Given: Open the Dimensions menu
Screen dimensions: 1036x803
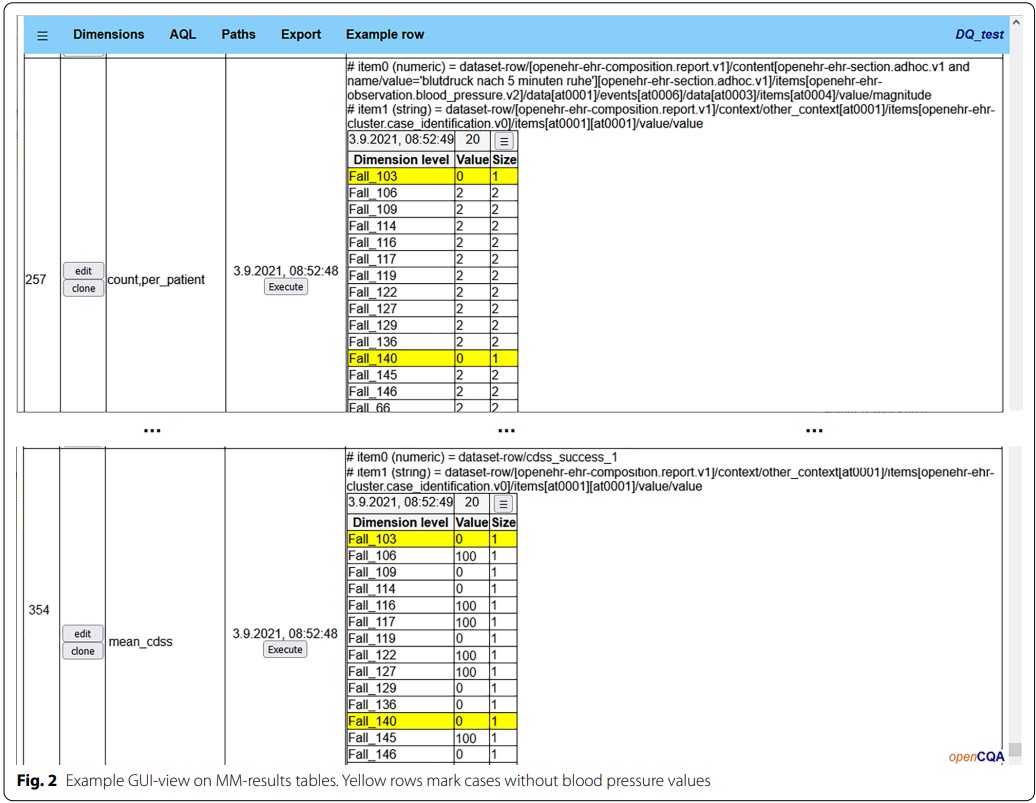Looking at the screenshot, I should (x=108, y=34).
